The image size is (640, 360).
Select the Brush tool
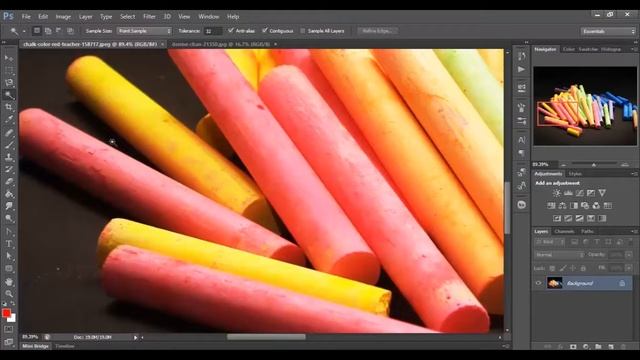coord(9,144)
